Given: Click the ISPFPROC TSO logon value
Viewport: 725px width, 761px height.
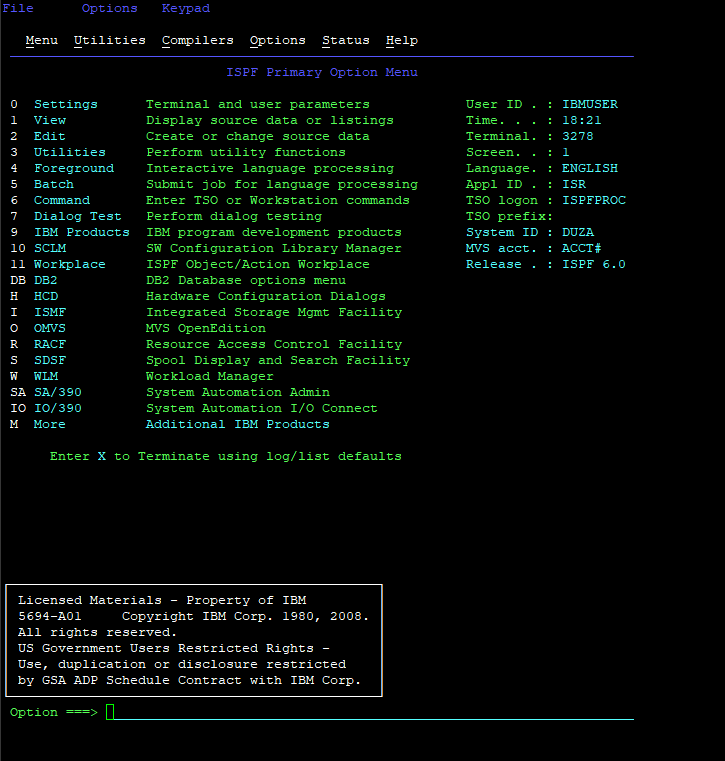Looking at the screenshot, I should pos(593,200).
